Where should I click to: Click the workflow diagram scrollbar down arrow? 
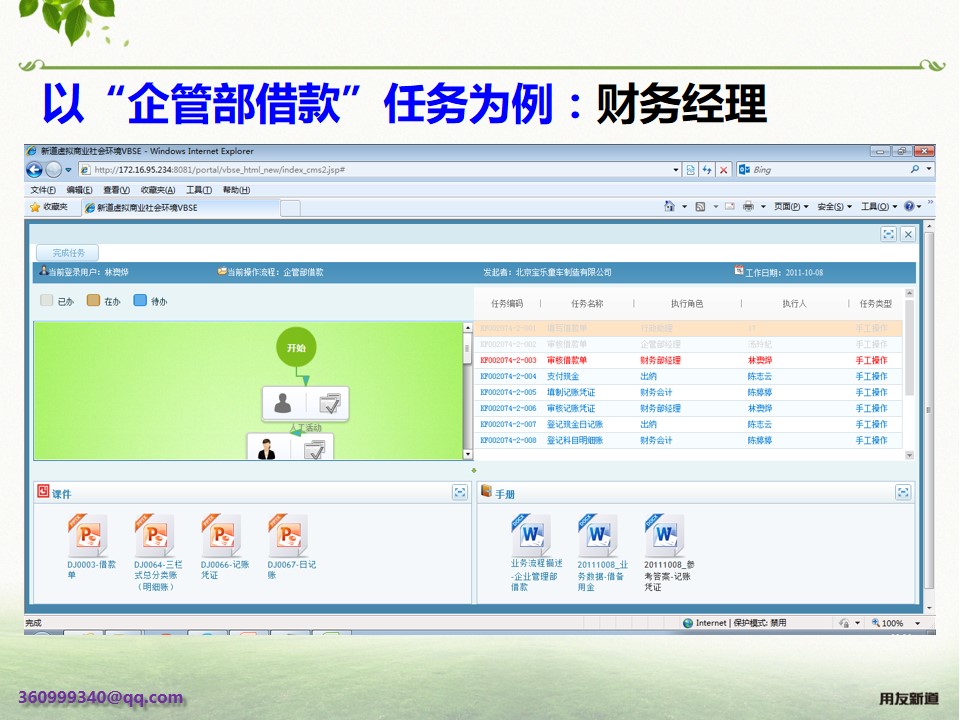[x=468, y=454]
